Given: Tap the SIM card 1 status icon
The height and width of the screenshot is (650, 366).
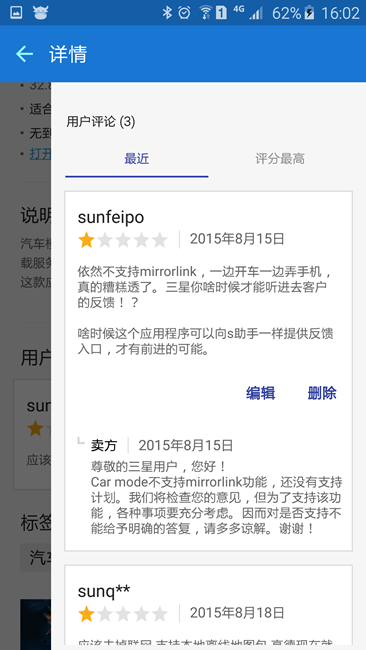Looking at the screenshot, I should point(221,13).
